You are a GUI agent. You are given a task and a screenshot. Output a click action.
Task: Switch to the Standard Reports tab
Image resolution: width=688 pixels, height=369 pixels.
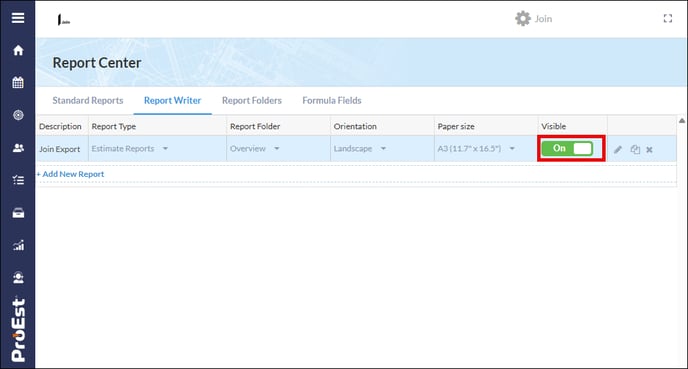[x=88, y=100]
